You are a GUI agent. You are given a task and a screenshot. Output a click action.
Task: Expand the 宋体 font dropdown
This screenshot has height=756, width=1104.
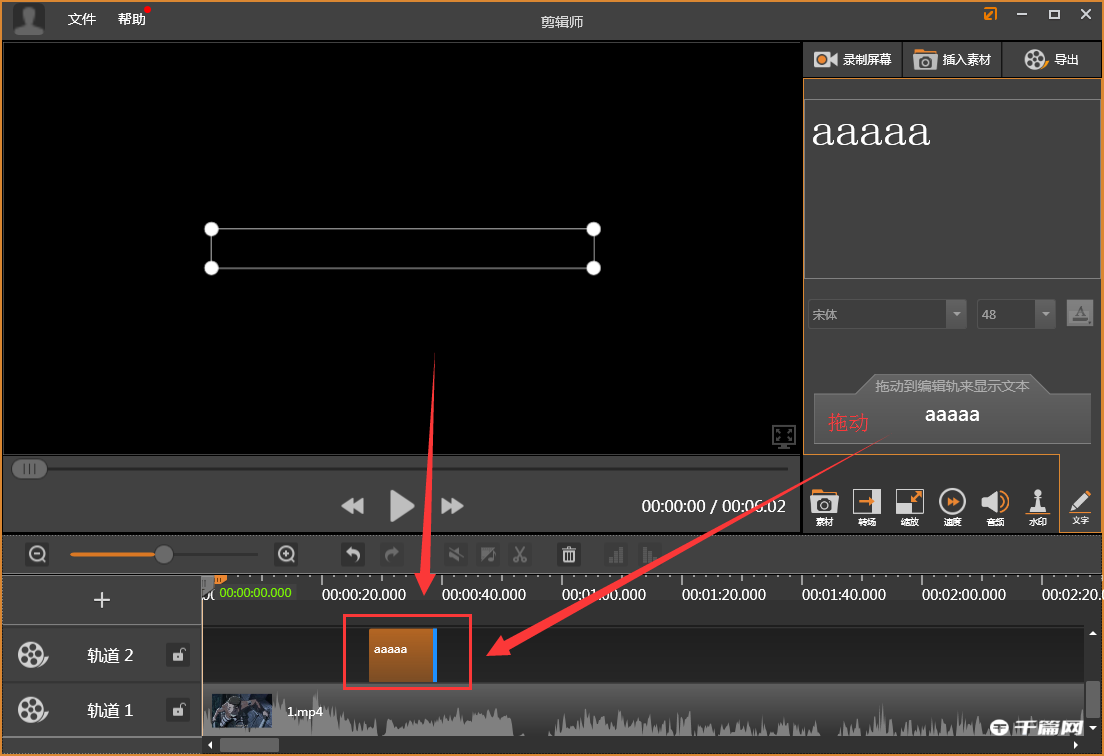[x=956, y=314]
